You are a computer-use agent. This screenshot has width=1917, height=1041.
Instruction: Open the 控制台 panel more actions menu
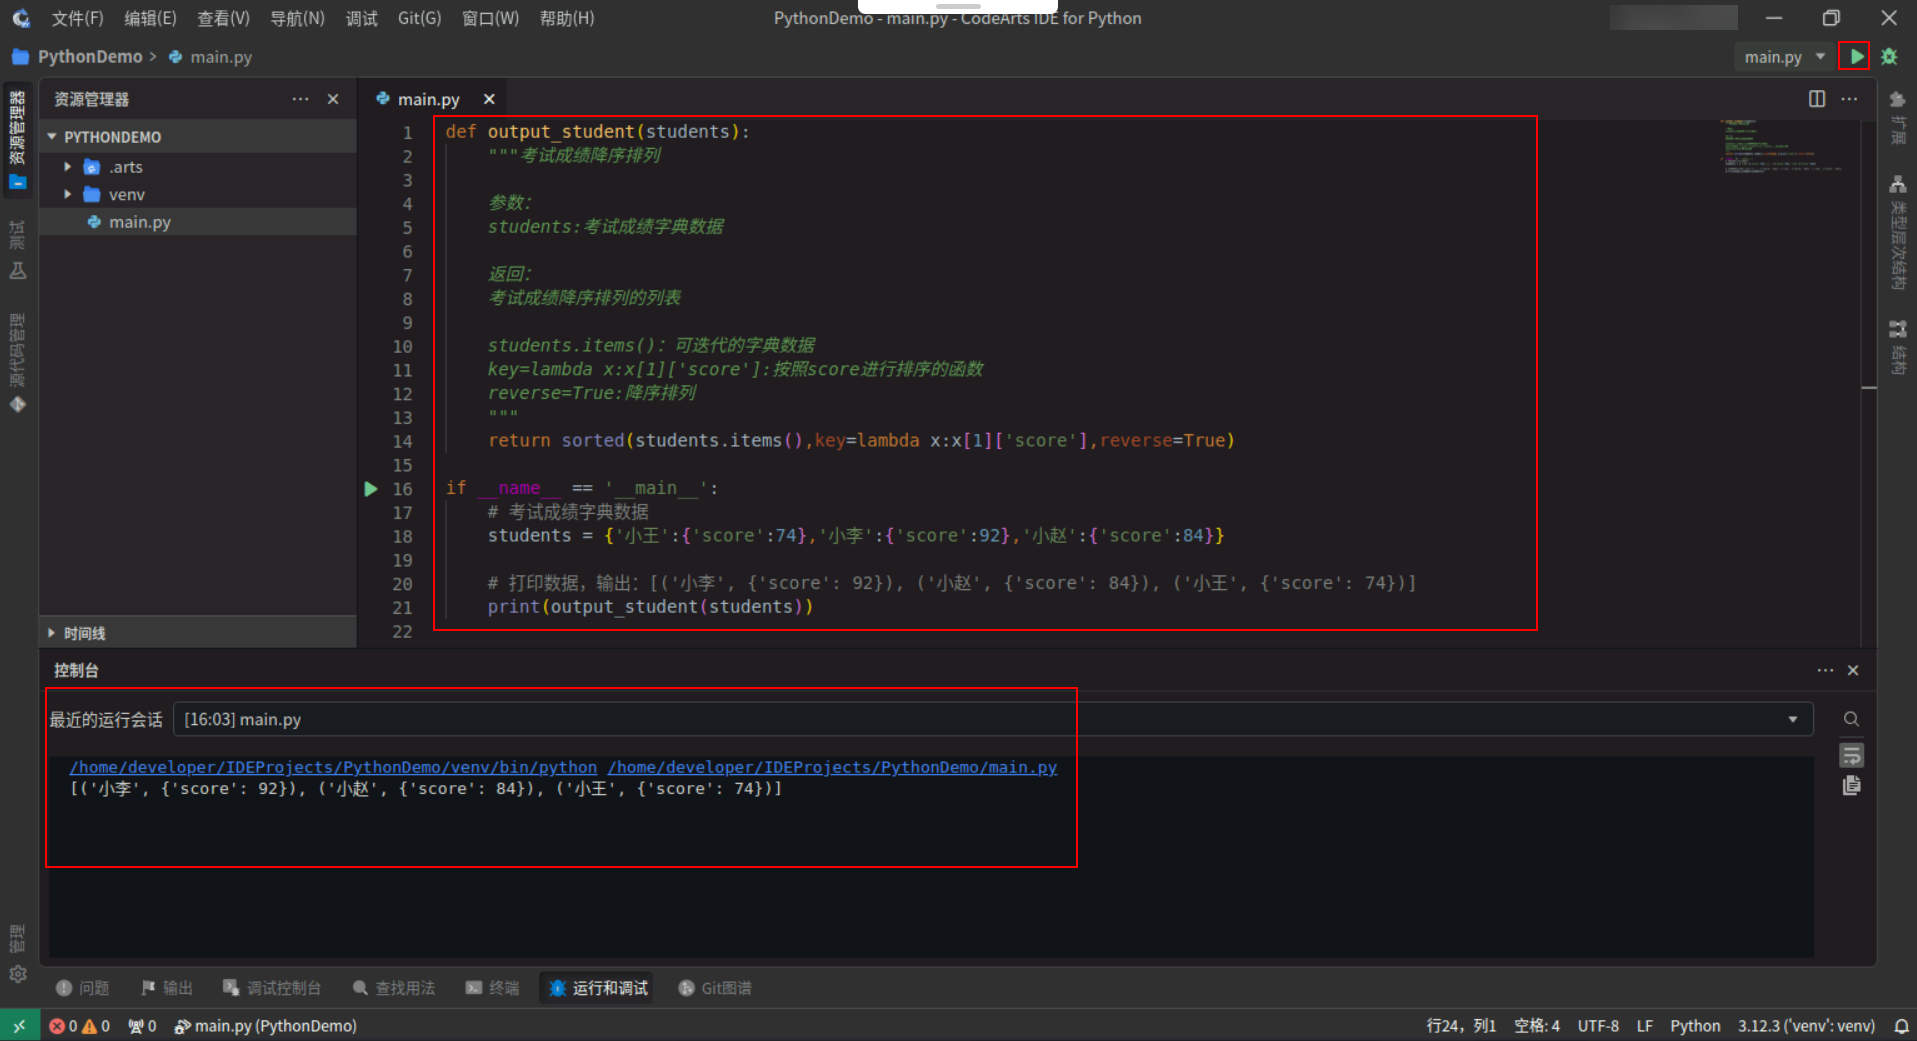click(1825, 670)
